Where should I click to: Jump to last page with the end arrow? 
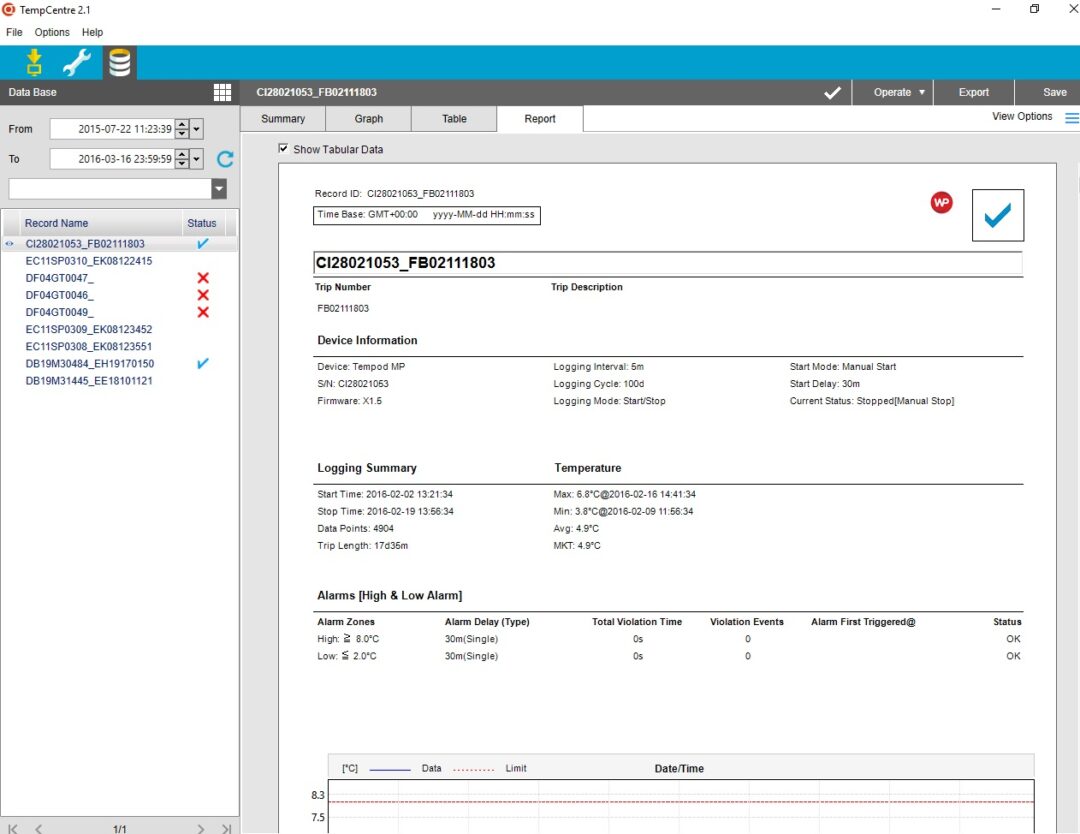(224, 827)
